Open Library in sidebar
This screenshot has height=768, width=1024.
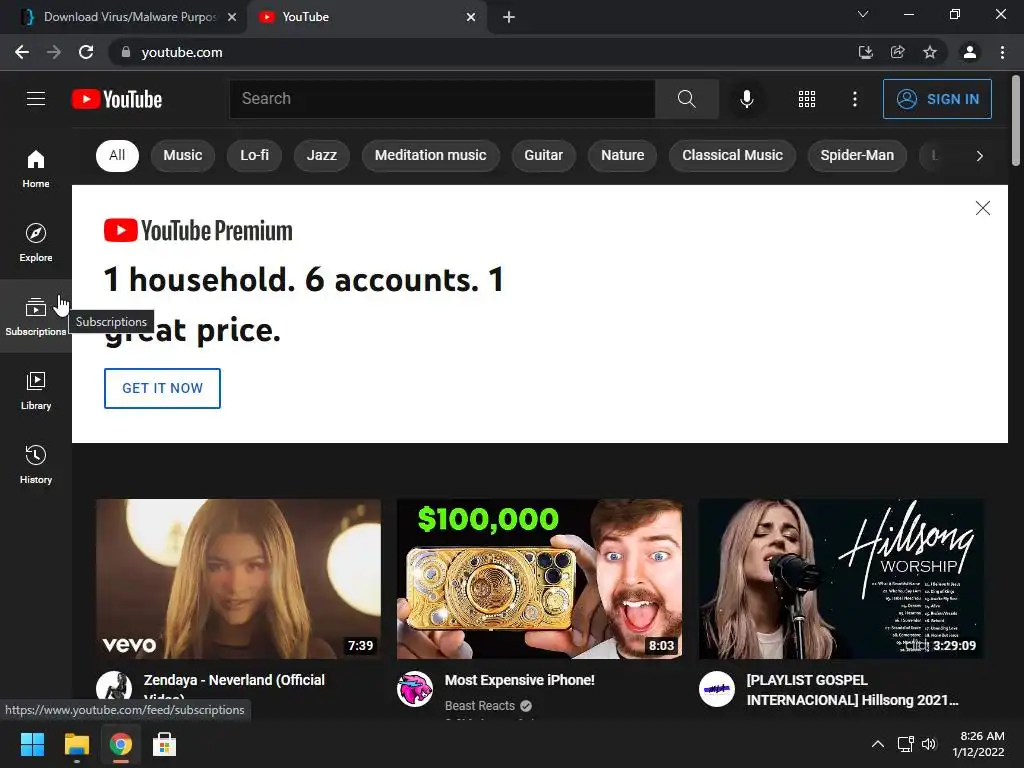(x=36, y=391)
